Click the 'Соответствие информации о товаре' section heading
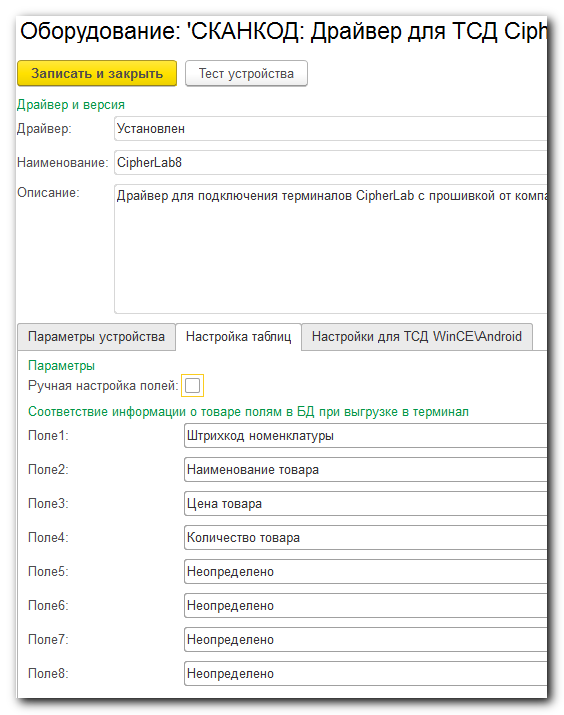Screen dimensions: 564x715 (x=248, y=411)
